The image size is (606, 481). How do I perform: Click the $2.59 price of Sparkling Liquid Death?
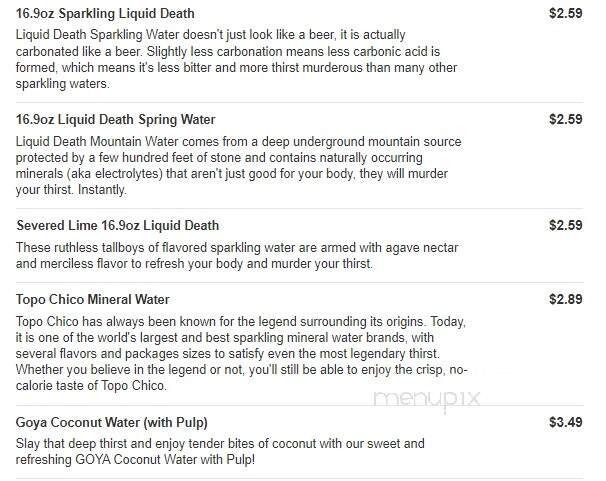click(566, 14)
